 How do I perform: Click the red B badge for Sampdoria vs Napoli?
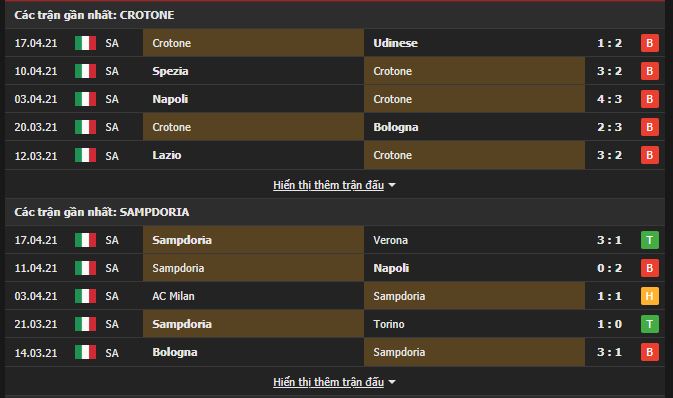pos(649,268)
